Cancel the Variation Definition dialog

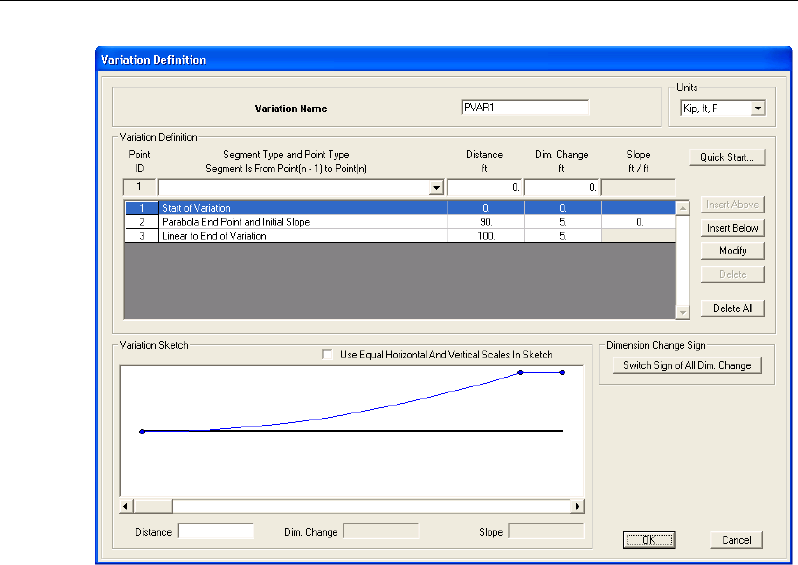(x=737, y=540)
